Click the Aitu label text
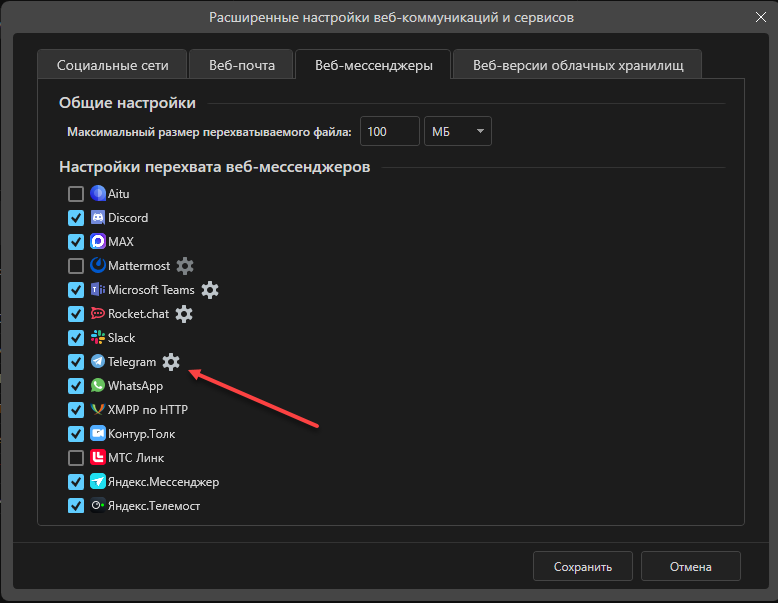 click(119, 194)
